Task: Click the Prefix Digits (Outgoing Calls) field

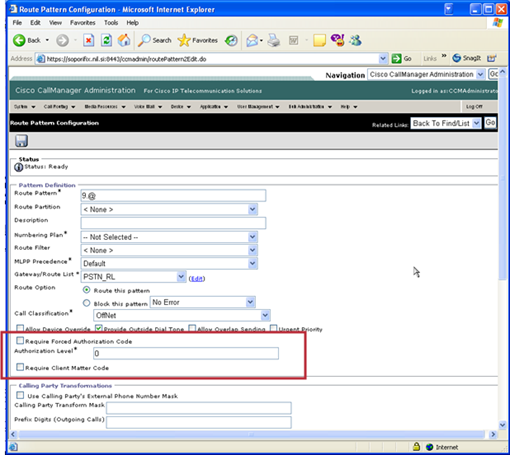Action: (x=199, y=422)
